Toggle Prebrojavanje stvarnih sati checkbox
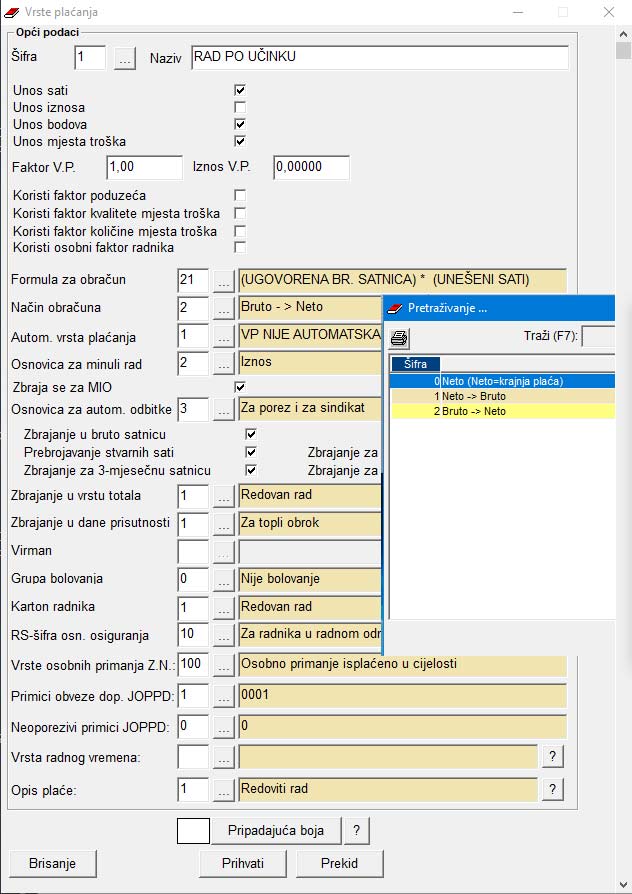This screenshot has height=894, width=632. tap(250, 453)
